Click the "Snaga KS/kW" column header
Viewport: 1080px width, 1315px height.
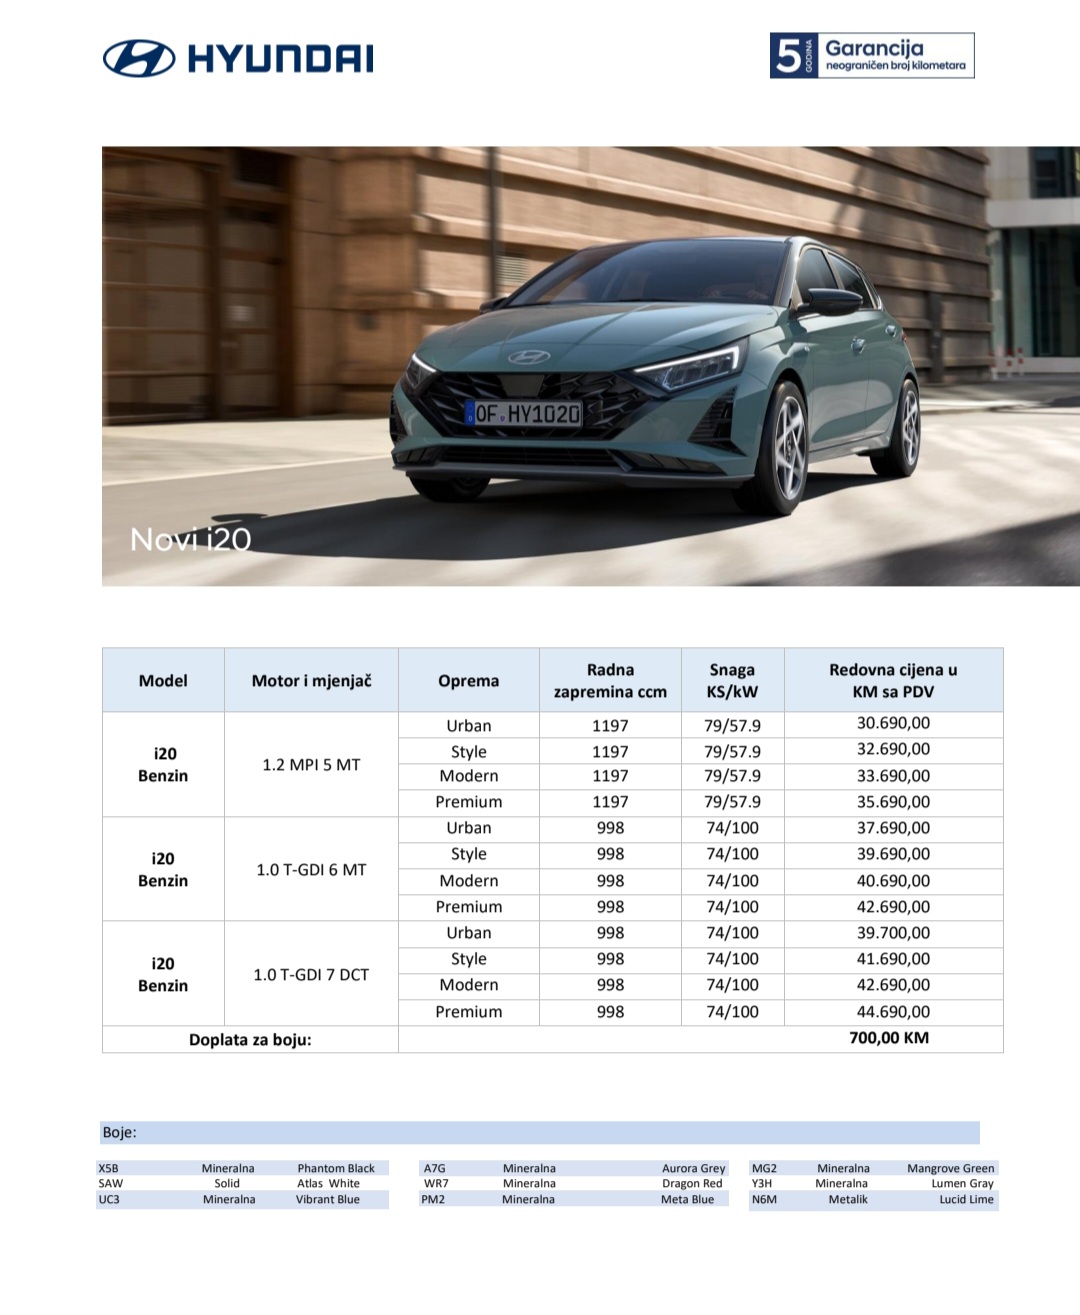tap(732, 680)
